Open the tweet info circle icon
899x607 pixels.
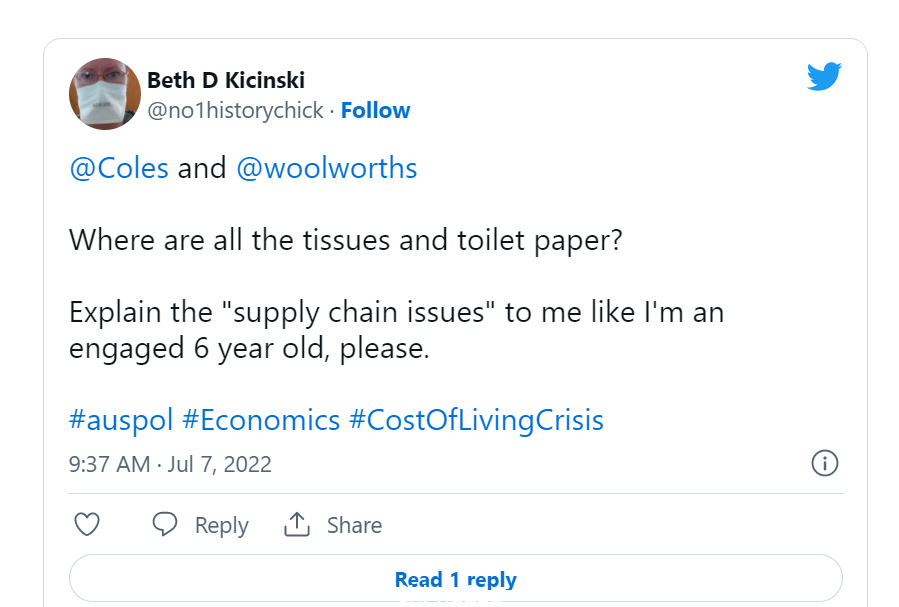point(824,463)
